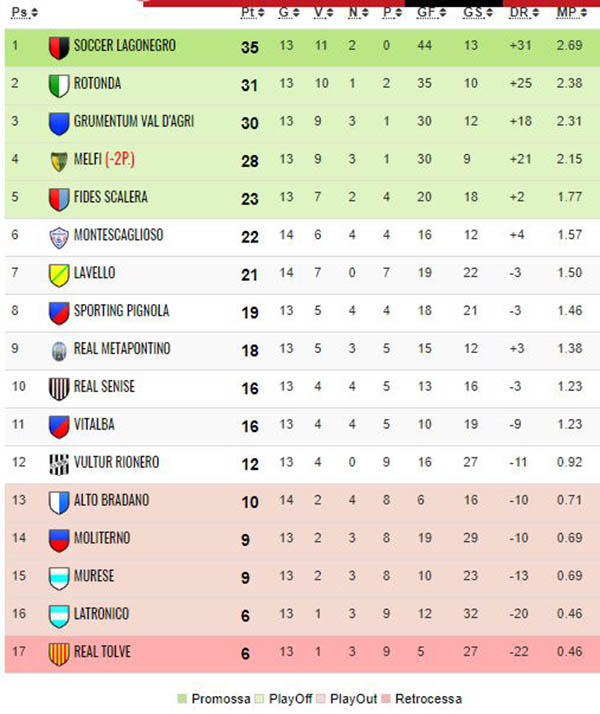Click the Montescaglioso club badge
600x714 pixels.
(x=59, y=237)
